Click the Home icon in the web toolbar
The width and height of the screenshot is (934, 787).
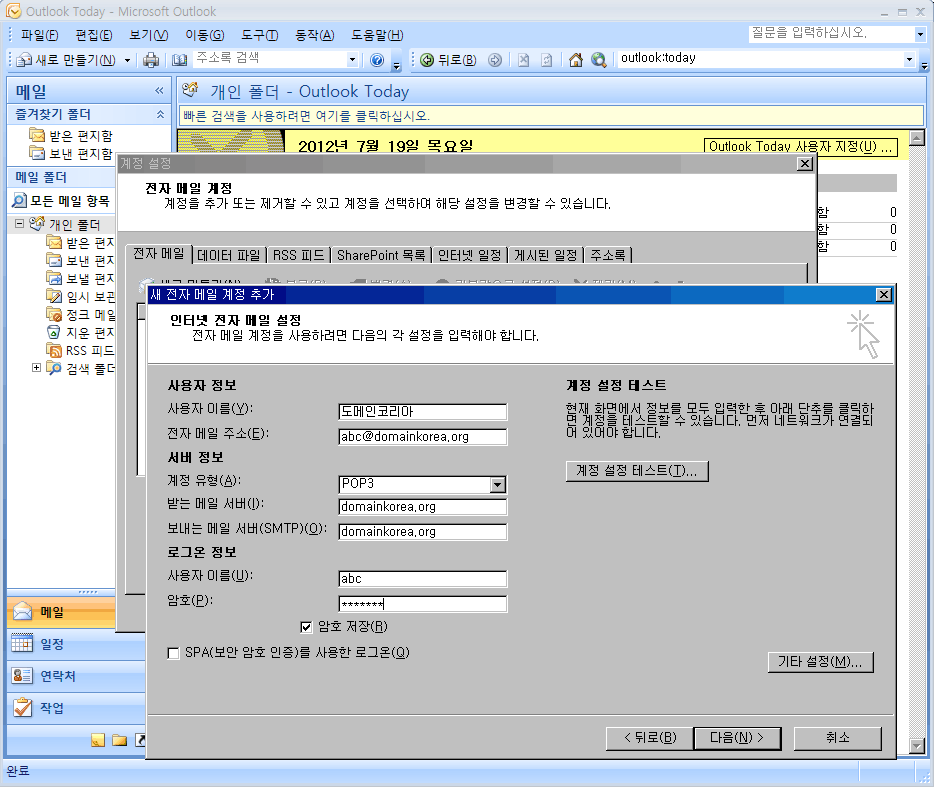pos(575,60)
